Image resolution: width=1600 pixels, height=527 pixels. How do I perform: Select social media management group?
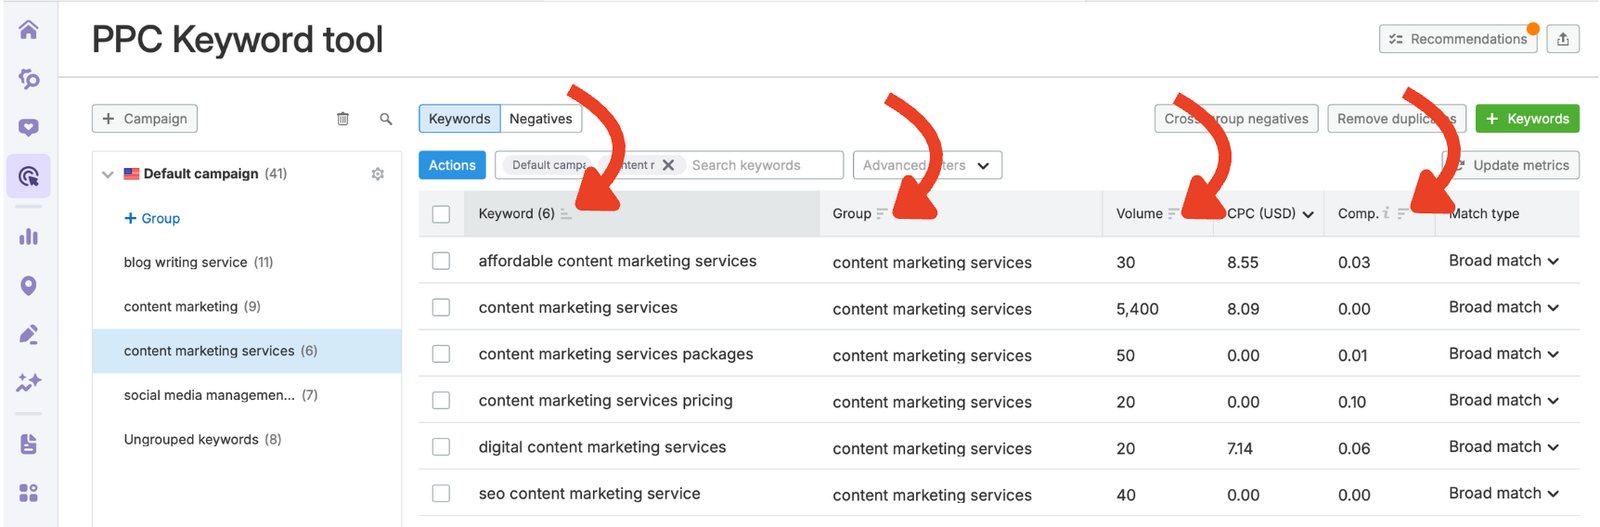[246, 395]
